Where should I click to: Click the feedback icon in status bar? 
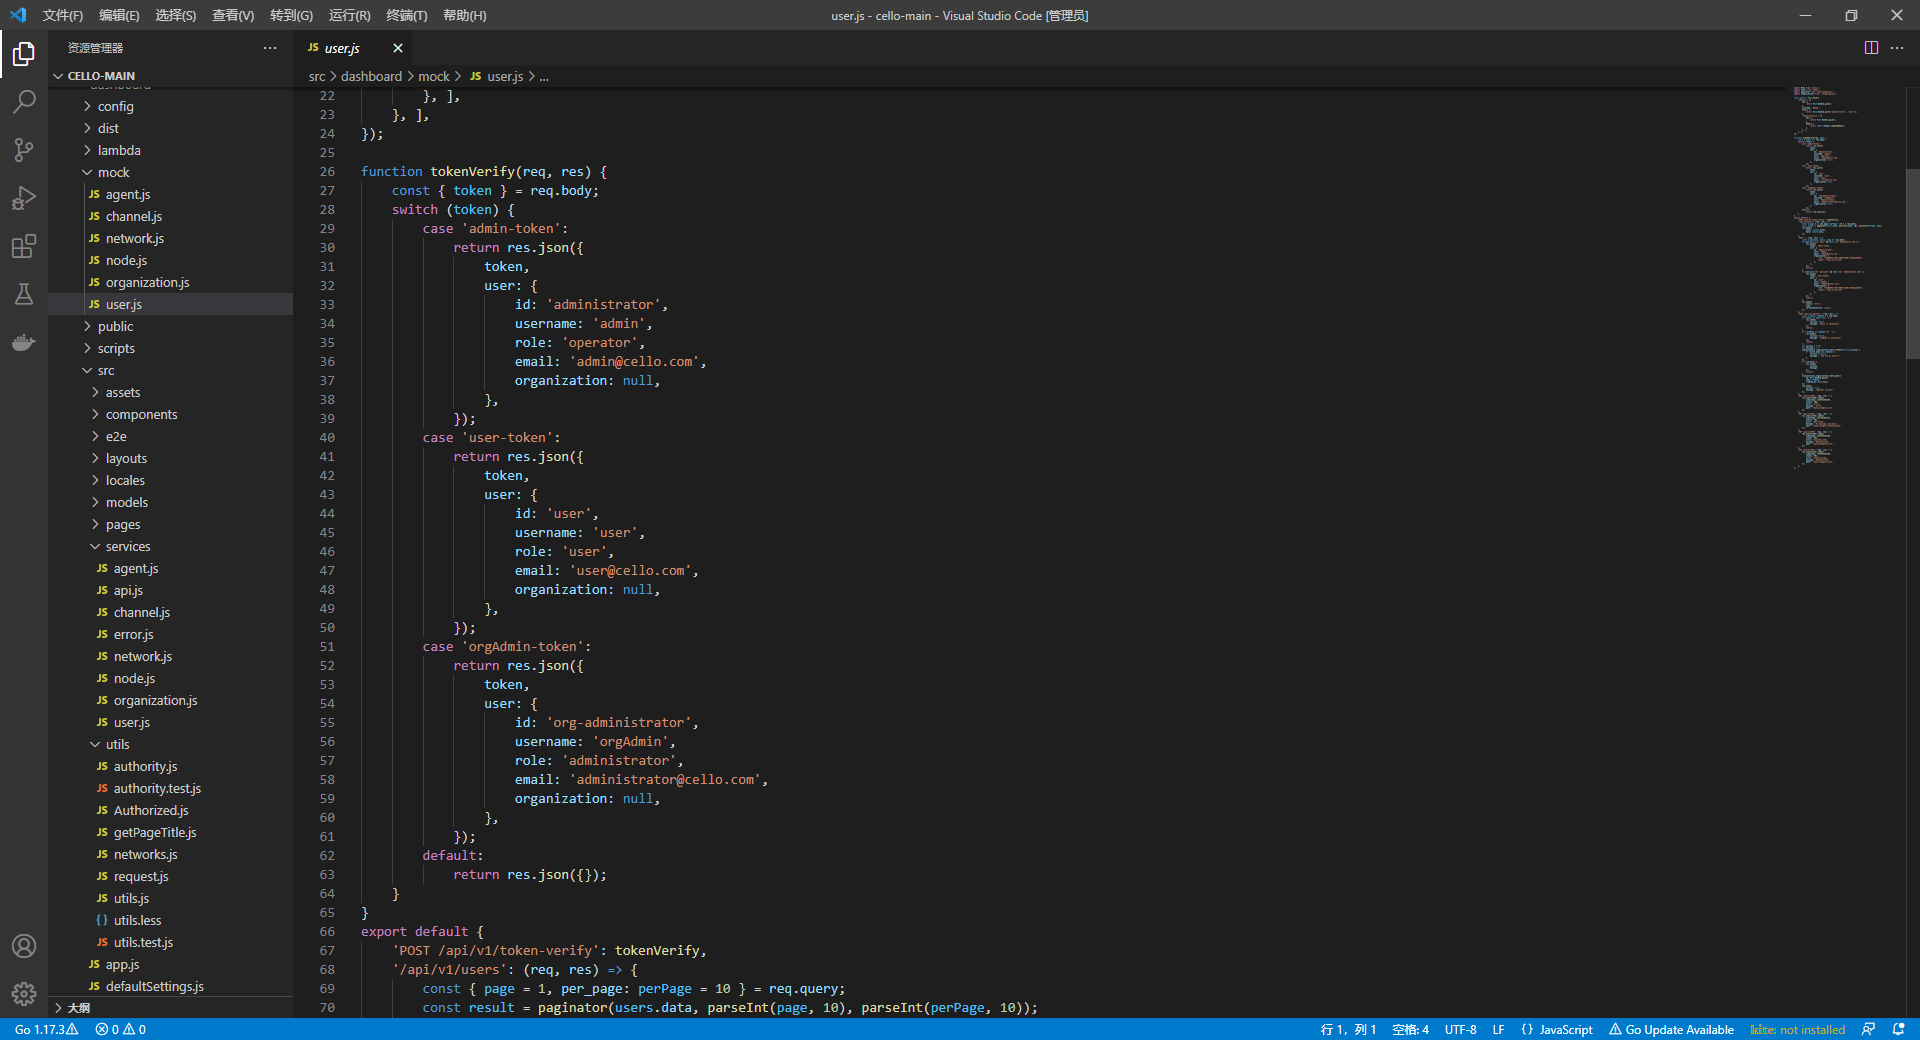1868,1029
